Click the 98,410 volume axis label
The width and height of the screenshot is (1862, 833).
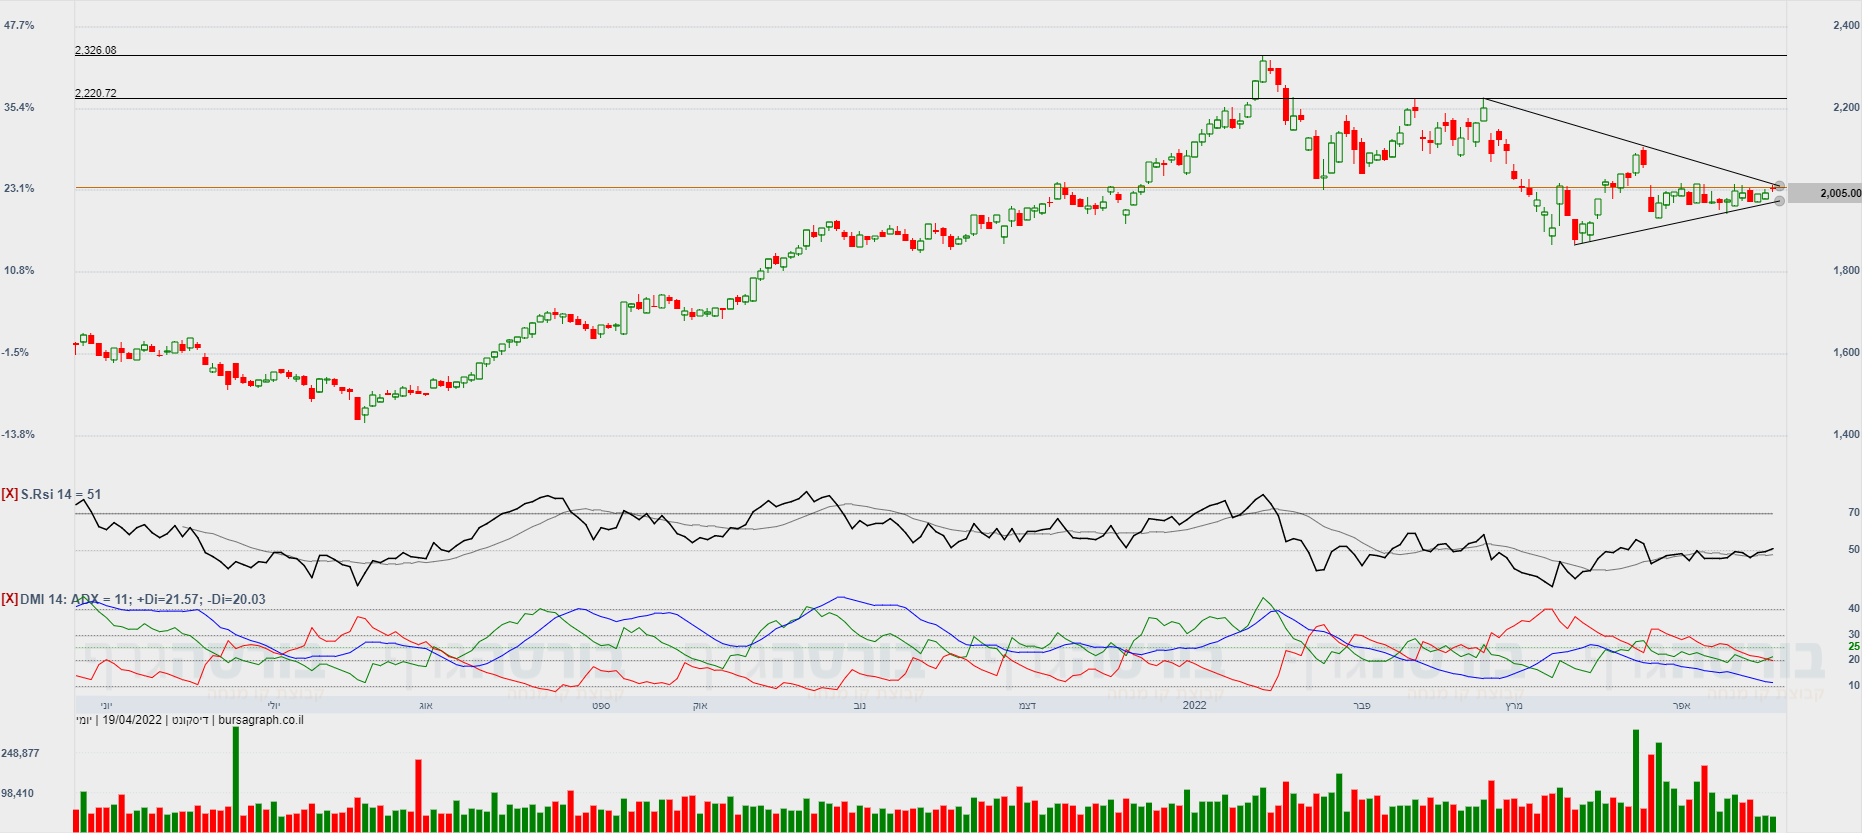tap(18, 793)
